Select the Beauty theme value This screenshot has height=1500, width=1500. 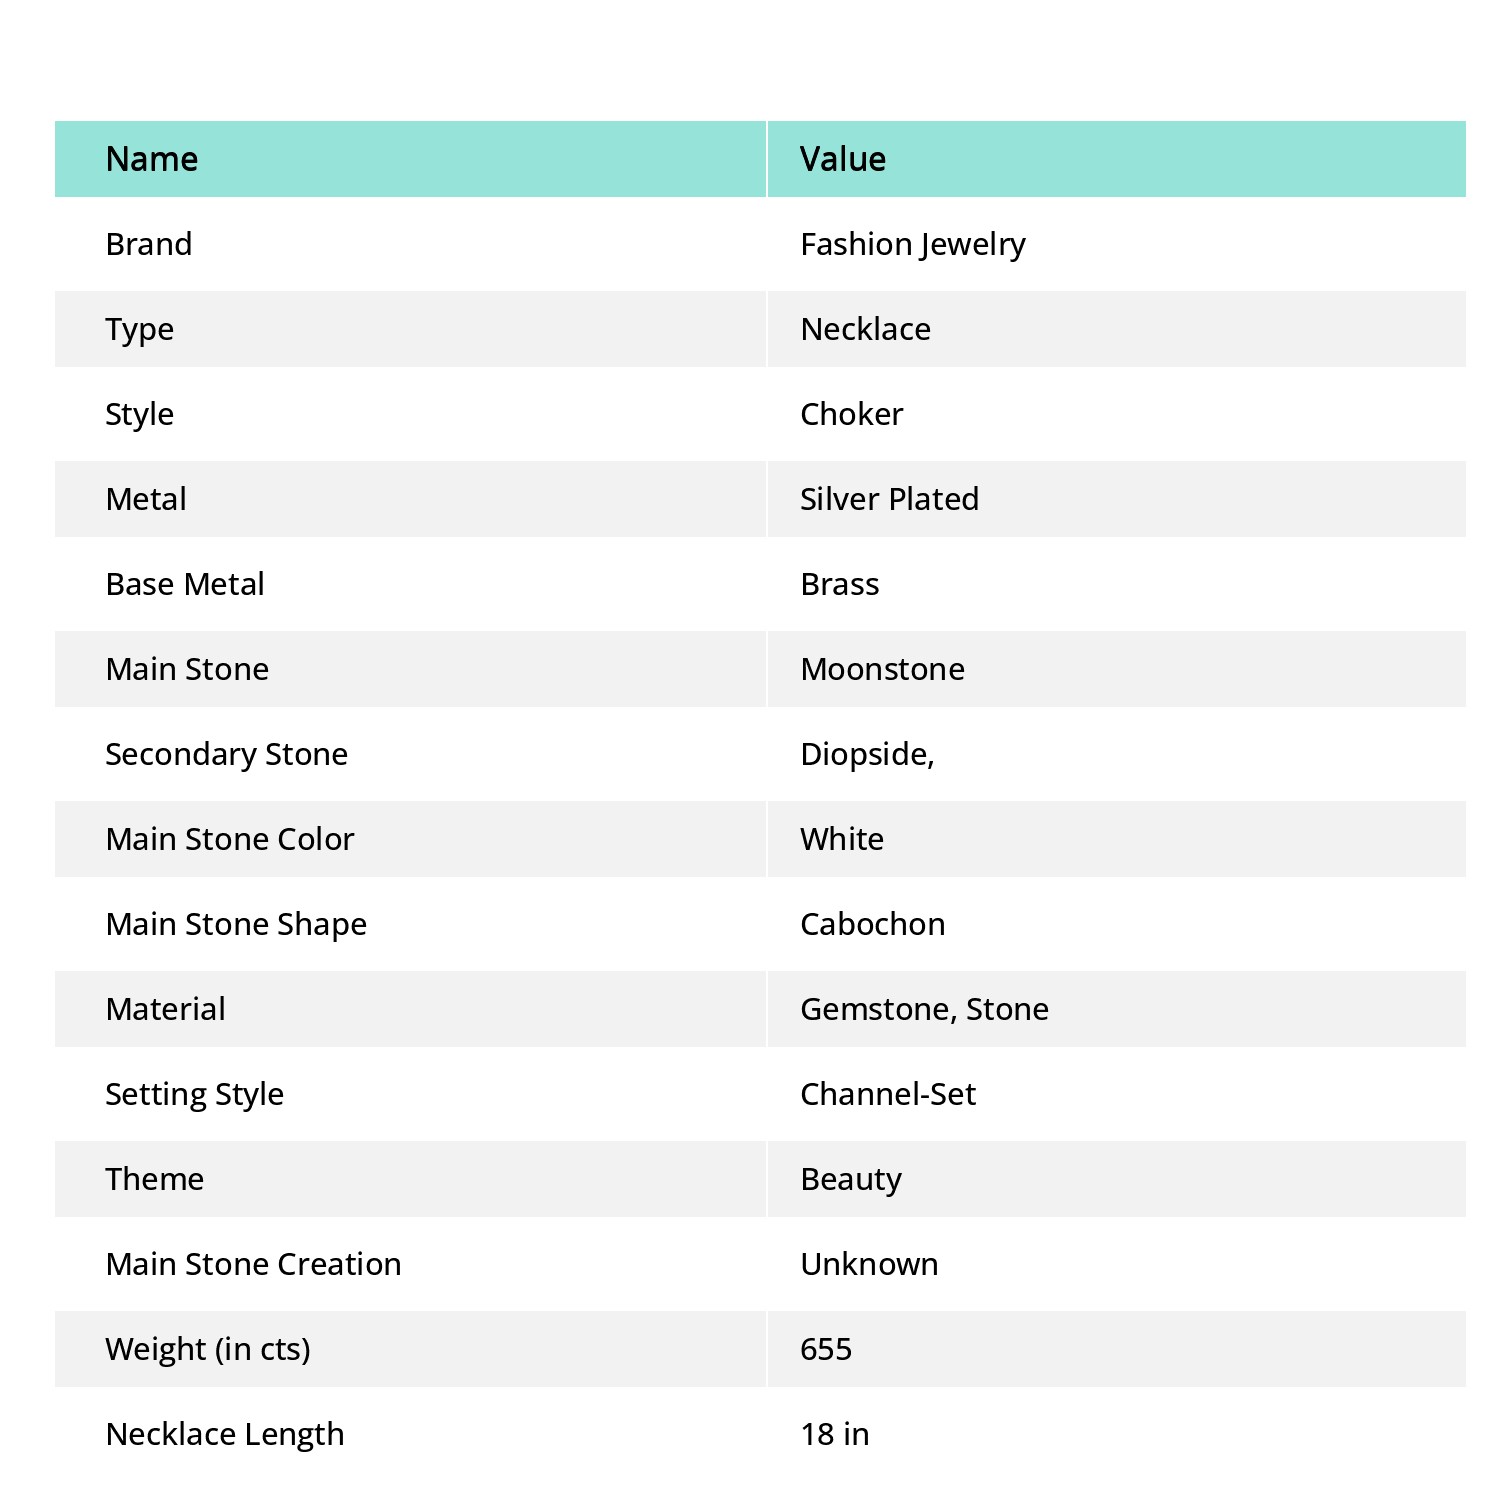pyautogui.click(x=851, y=1180)
